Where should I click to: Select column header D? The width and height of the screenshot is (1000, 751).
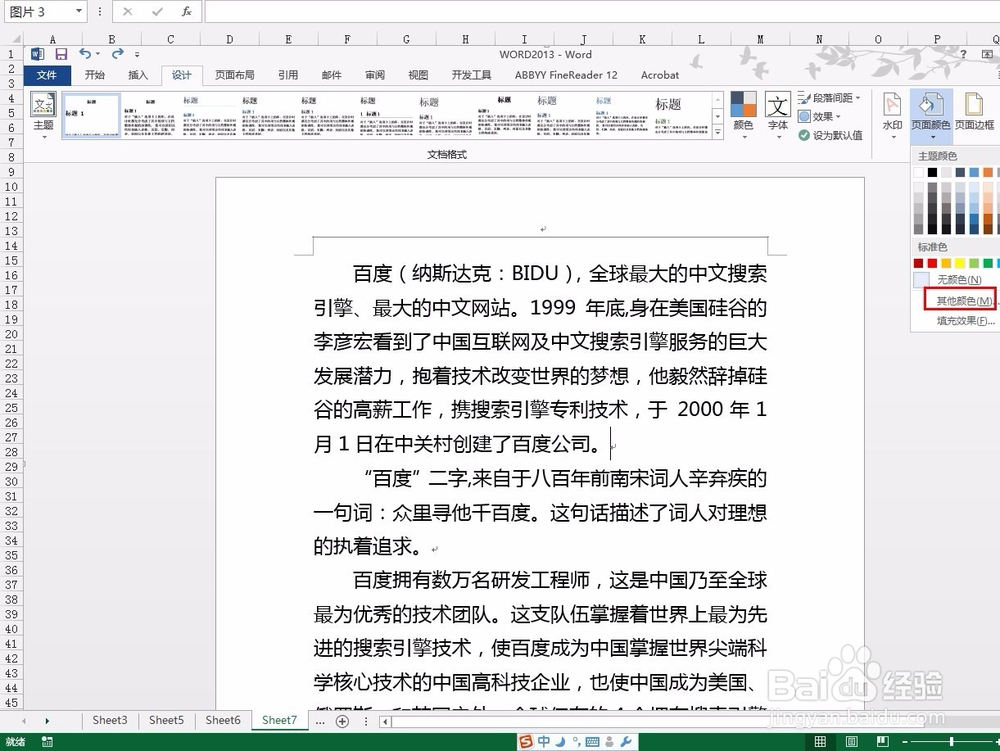tap(229, 40)
